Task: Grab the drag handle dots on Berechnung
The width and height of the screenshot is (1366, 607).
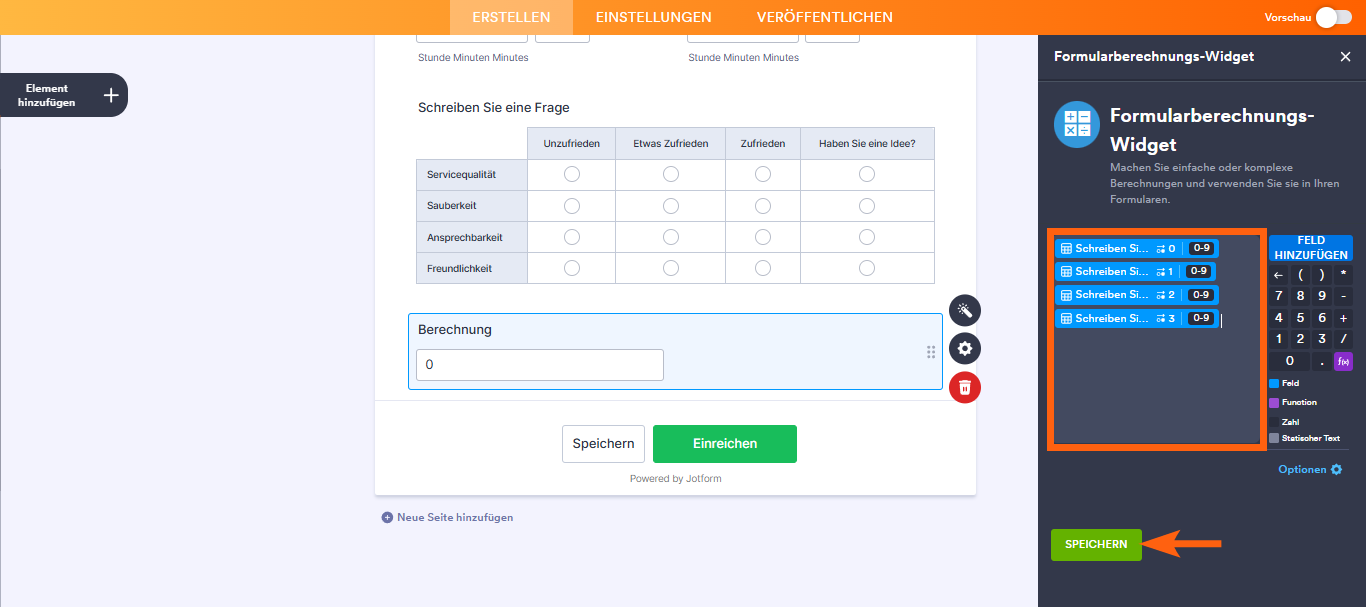Action: point(931,352)
